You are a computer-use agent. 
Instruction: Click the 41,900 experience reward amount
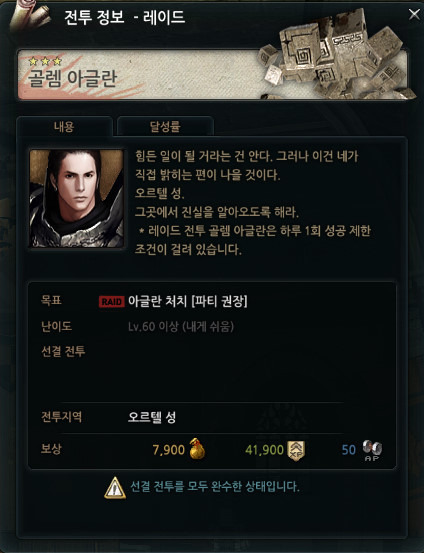coord(265,450)
